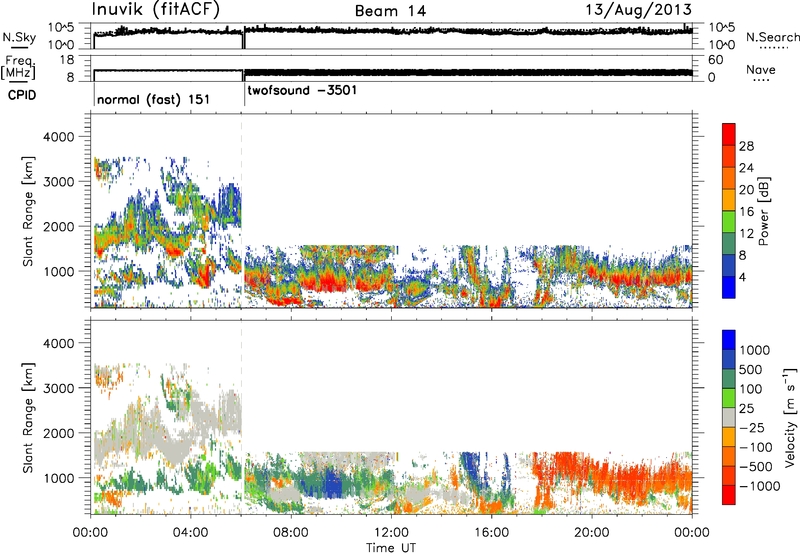
Task: Click the '08:00' time tick label
Action: pyautogui.click(x=290, y=533)
